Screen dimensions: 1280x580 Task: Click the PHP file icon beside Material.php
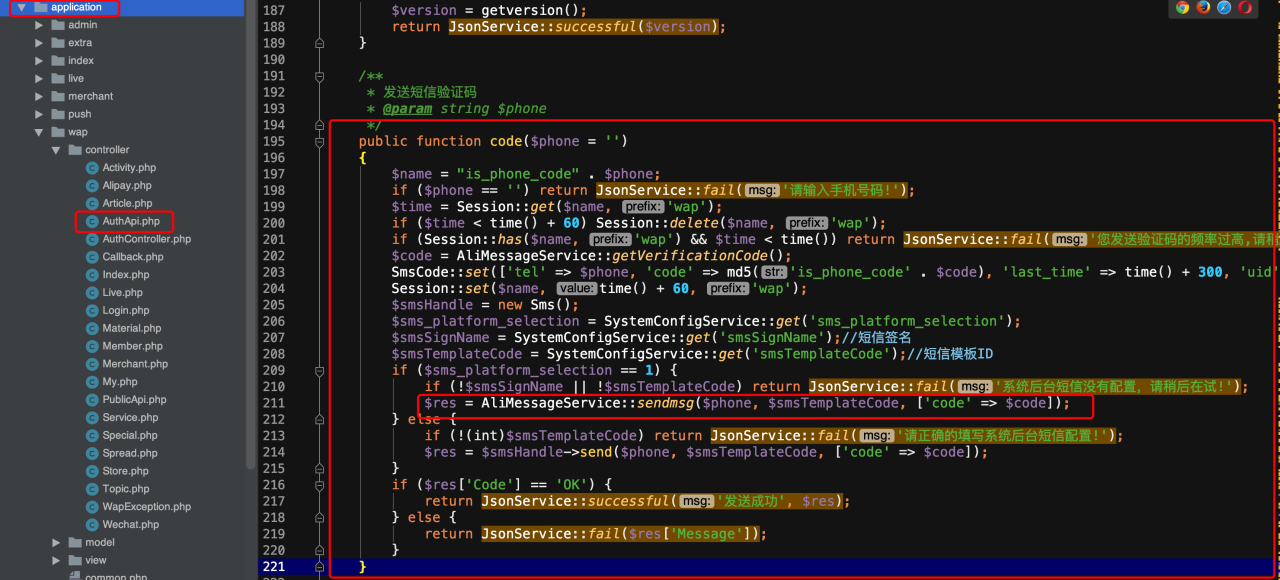pyautogui.click(x=92, y=328)
